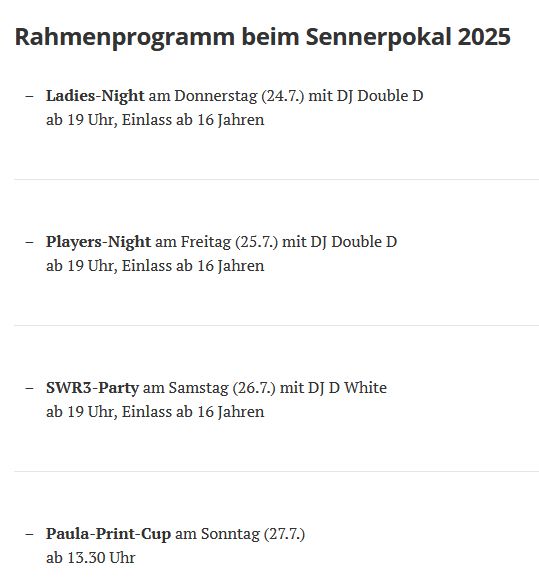Click the SWR3-Party bold label
This screenshot has height=587, width=539.
pyautogui.click(x=92, y=389)
